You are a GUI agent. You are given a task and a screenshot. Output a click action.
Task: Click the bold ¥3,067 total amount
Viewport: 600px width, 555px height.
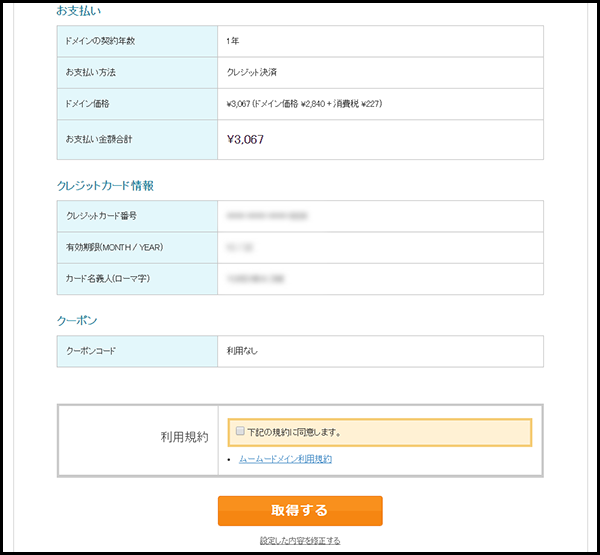[x=245, y=139]
